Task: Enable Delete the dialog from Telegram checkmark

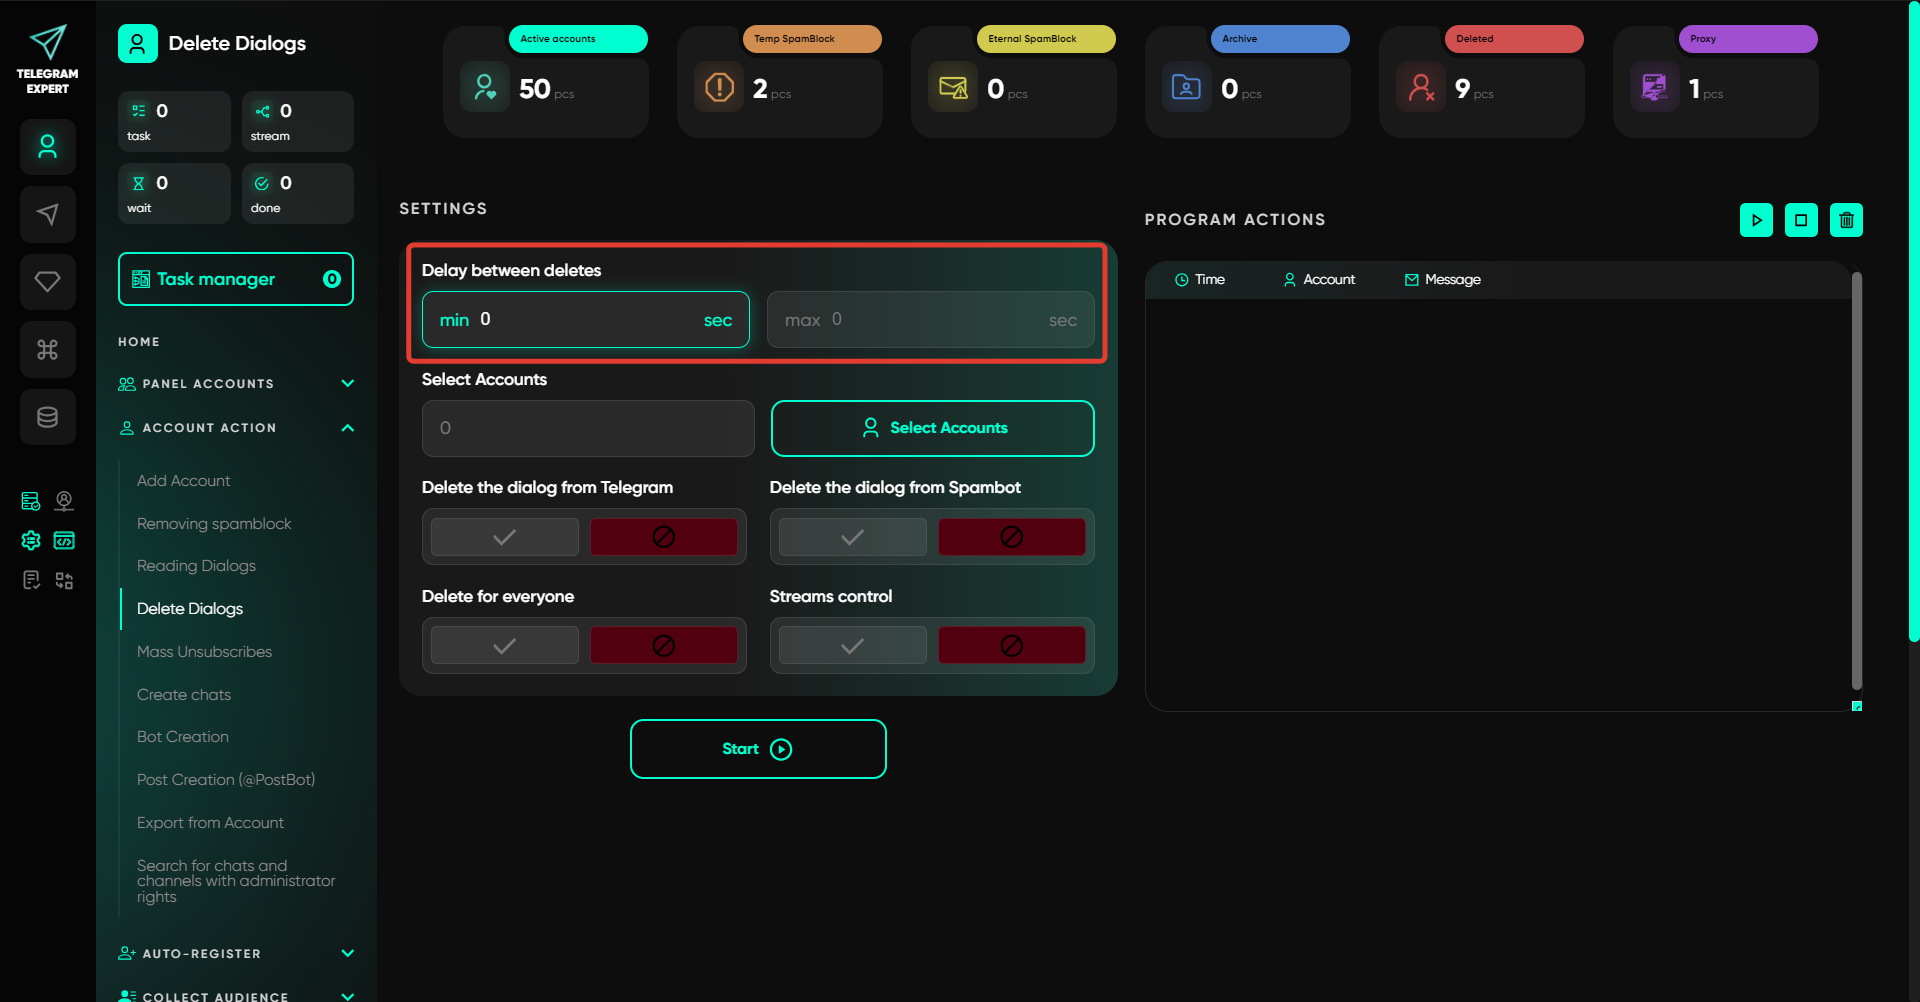Action: [505, 537]
